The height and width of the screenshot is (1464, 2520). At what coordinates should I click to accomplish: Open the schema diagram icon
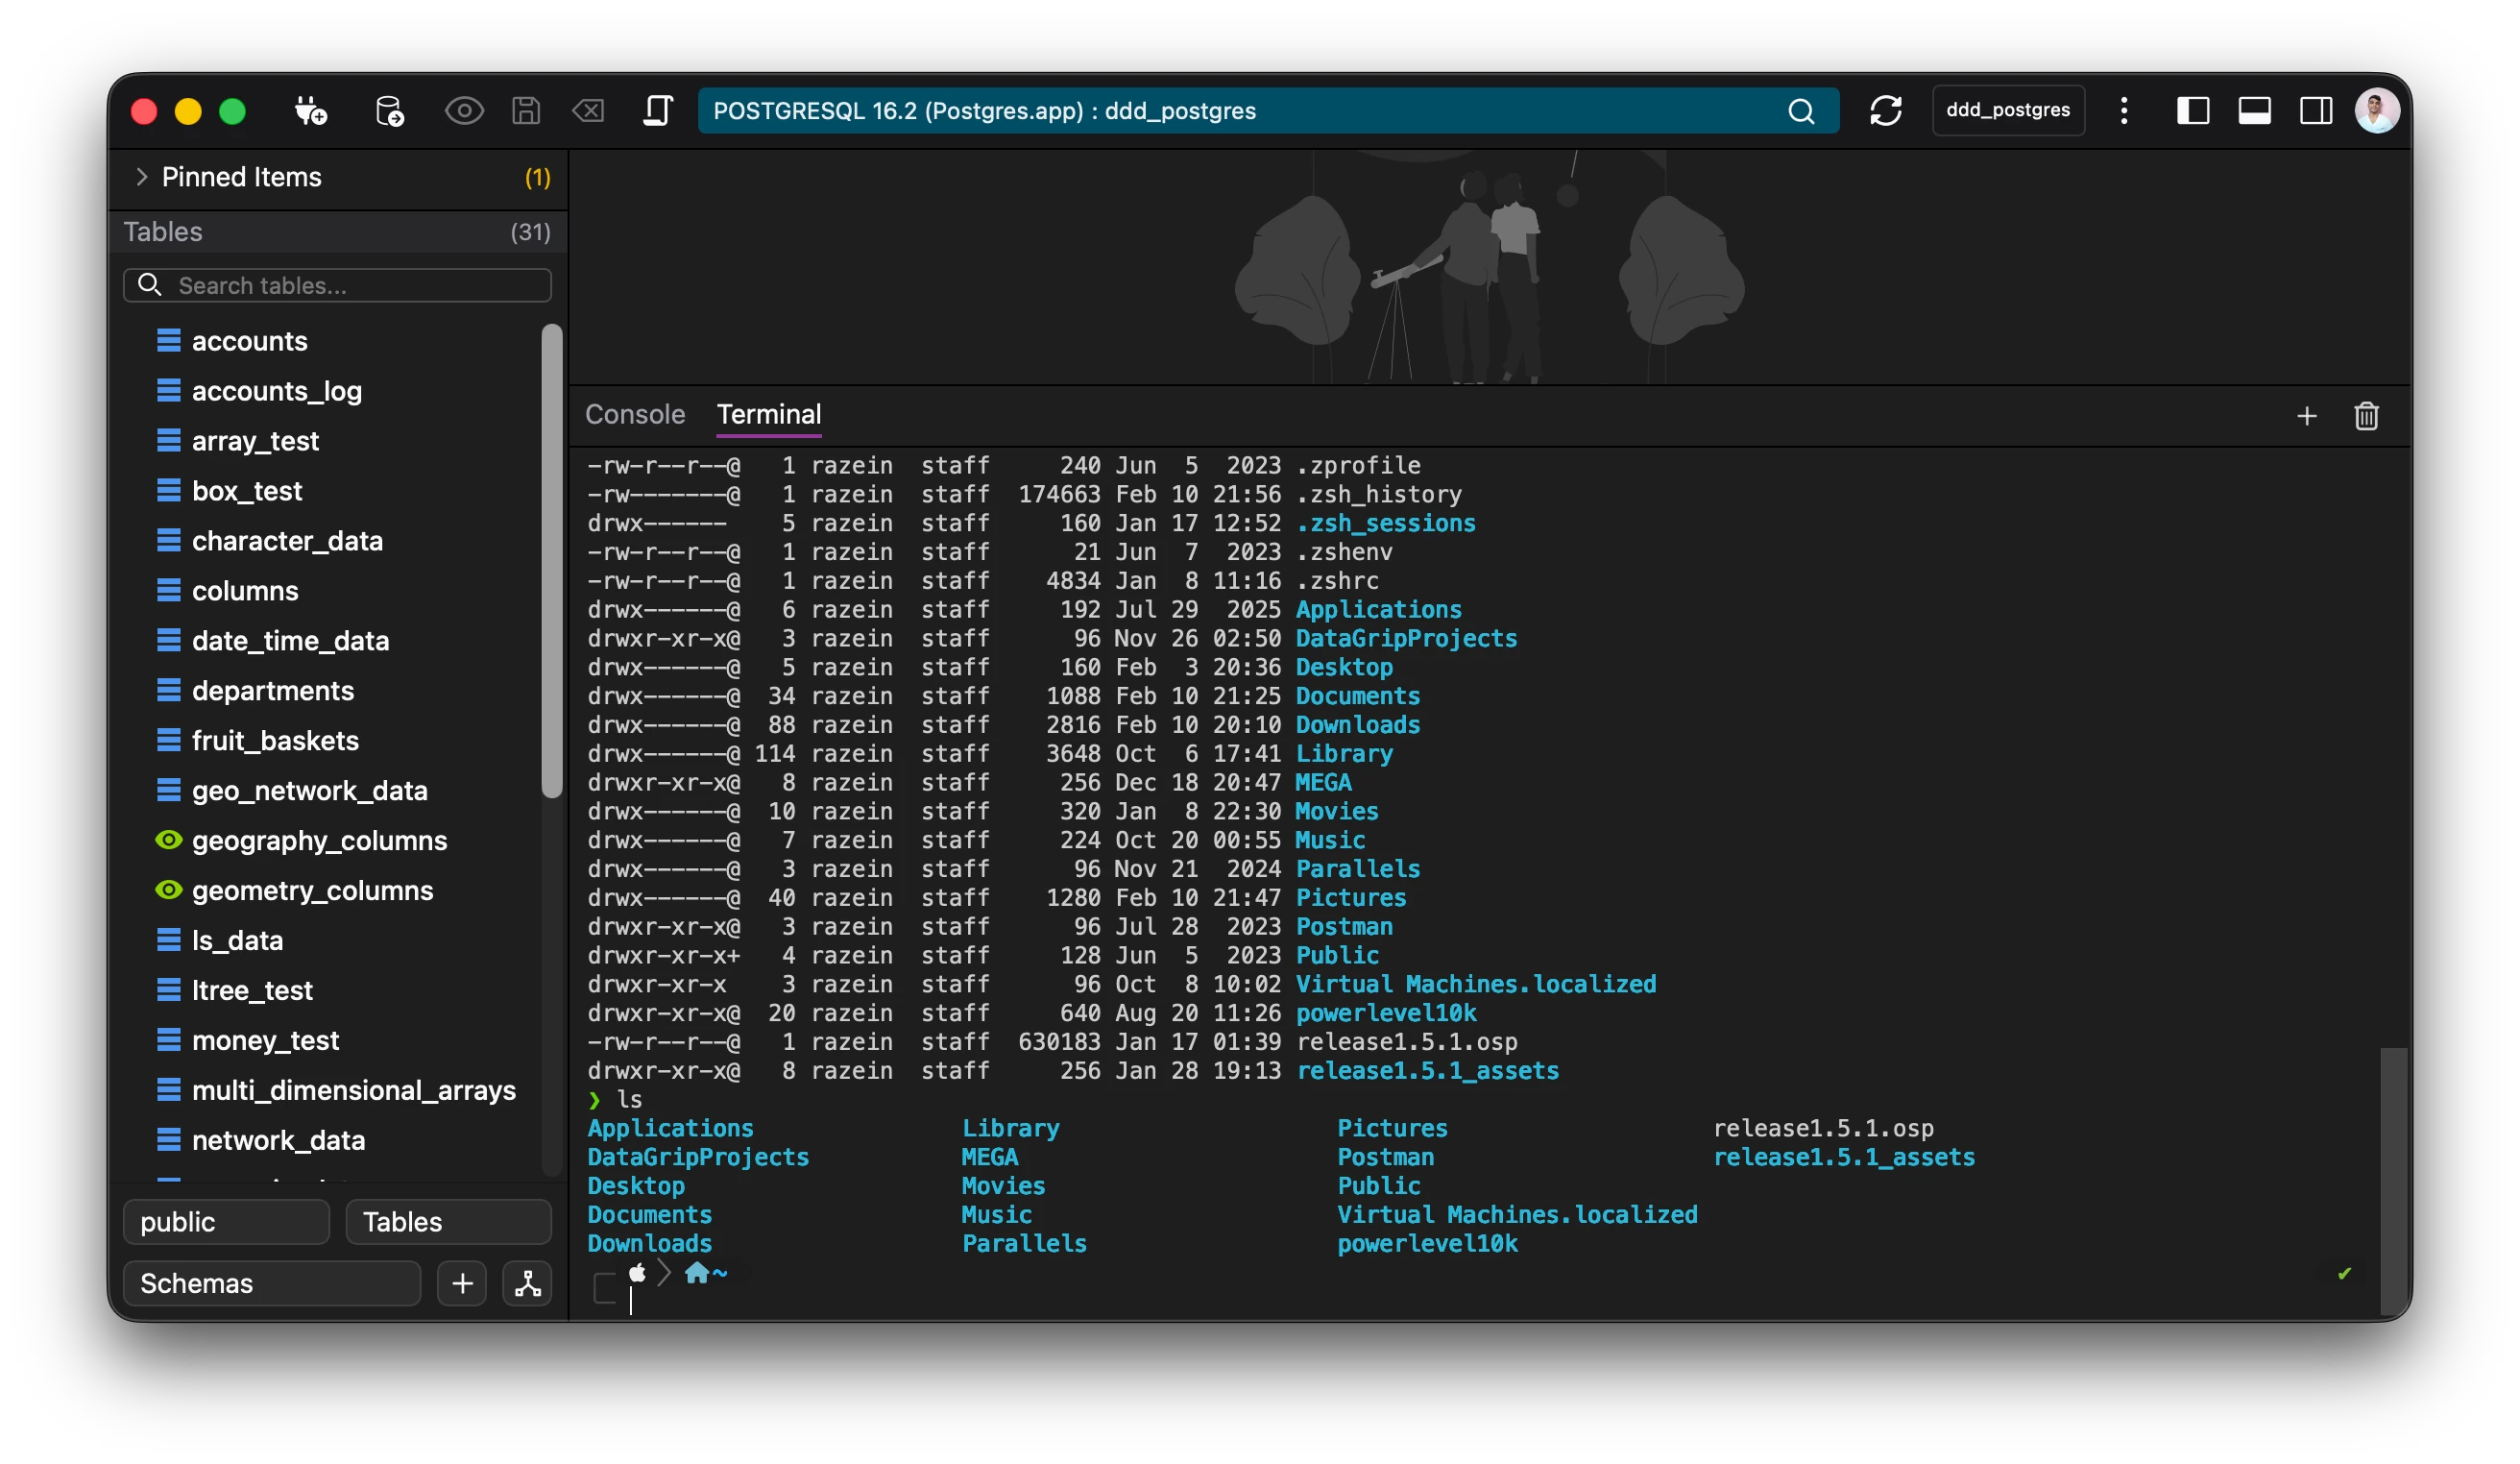pyautogui.click(x=527, y=1283)
